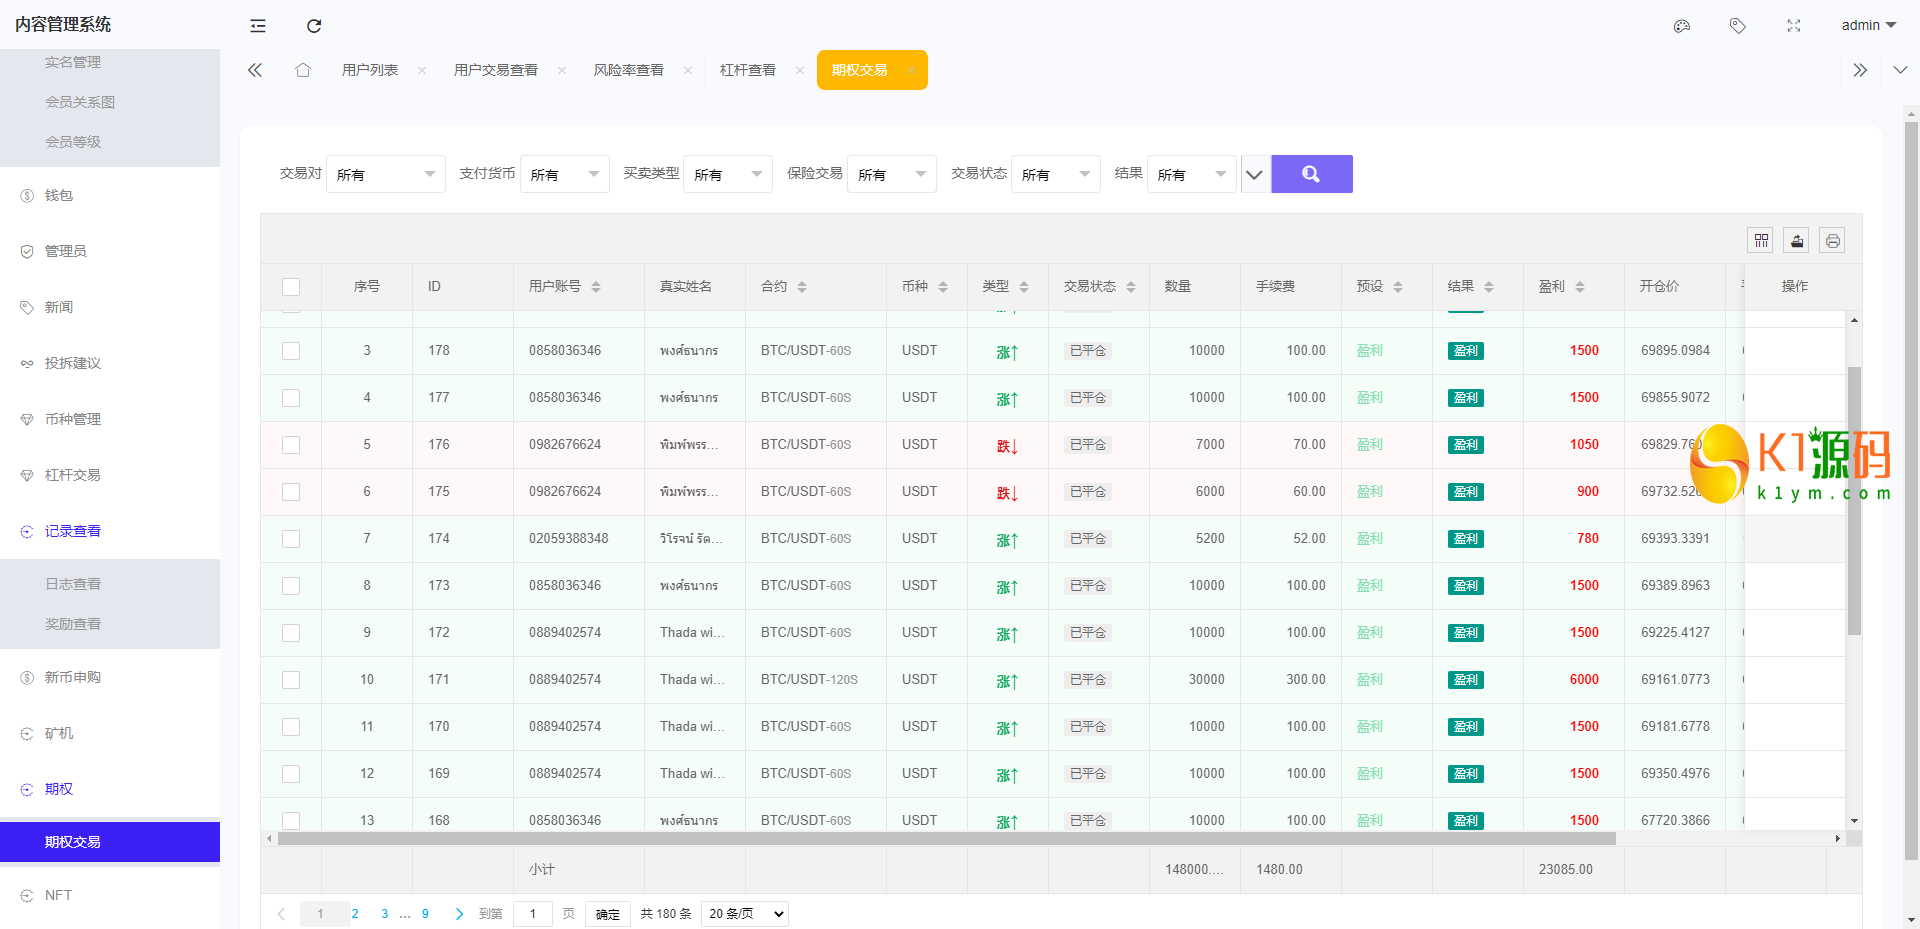Toggle the select-all header checkbox
Screen dimensions: 1920x929
(291, 287)
